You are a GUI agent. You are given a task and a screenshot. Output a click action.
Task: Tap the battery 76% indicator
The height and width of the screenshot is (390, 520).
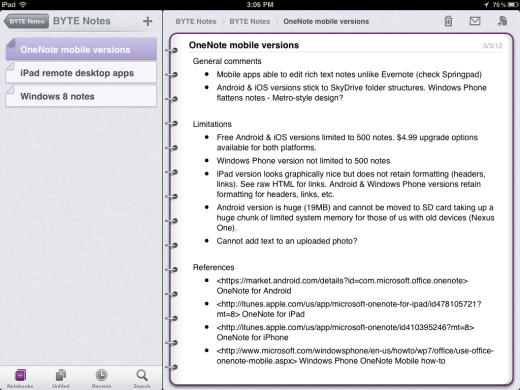click(x=504, y=5)
